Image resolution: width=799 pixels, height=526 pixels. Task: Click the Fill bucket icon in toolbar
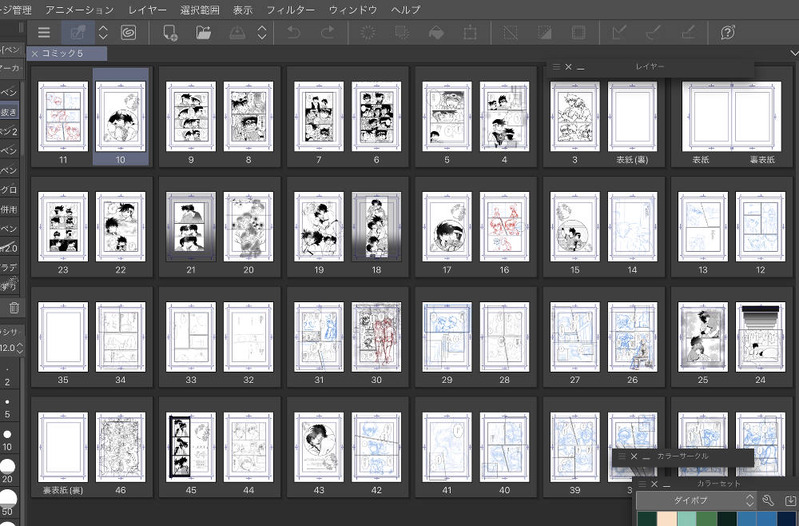(x=436, y=33)
